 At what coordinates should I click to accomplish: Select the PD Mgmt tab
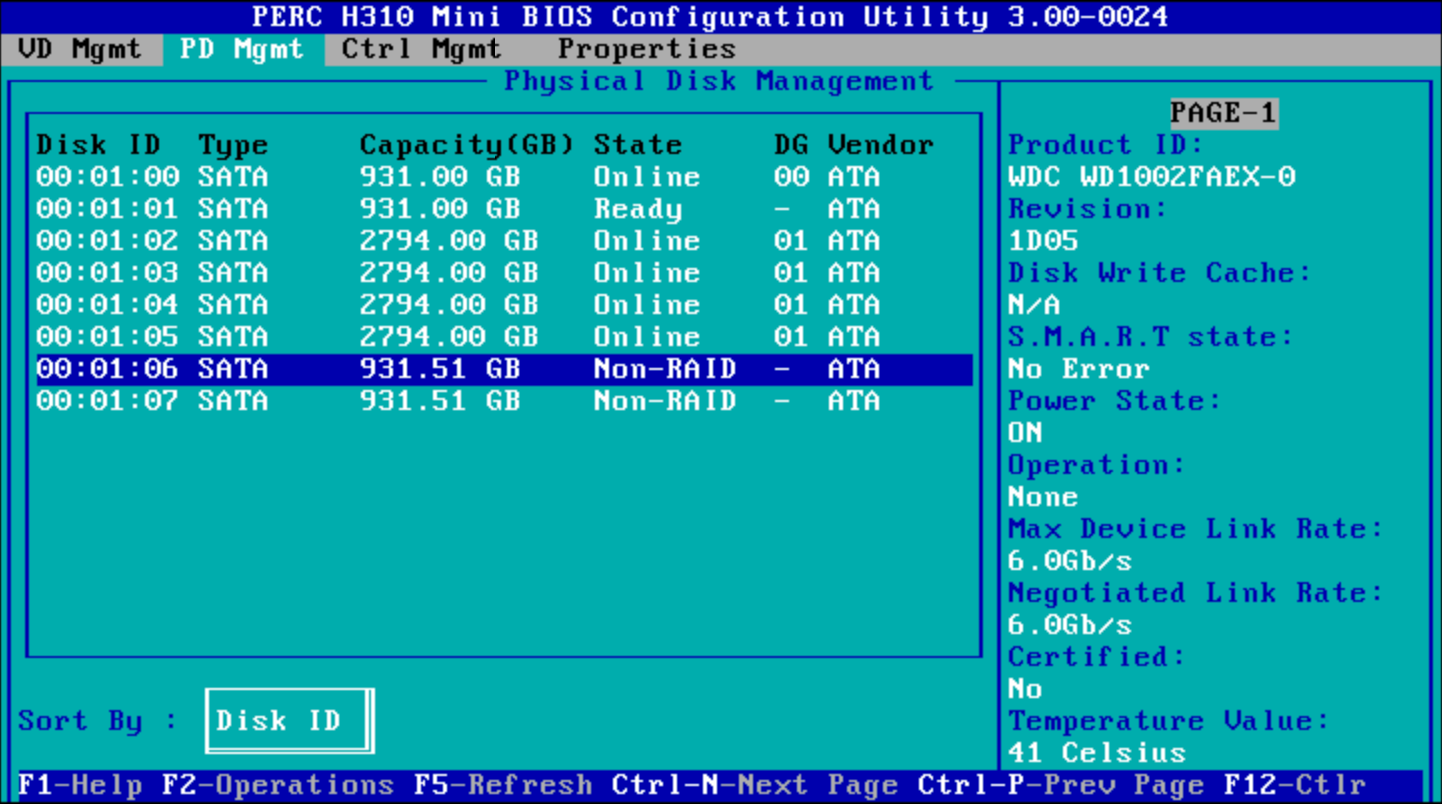[x=242, y=49]
